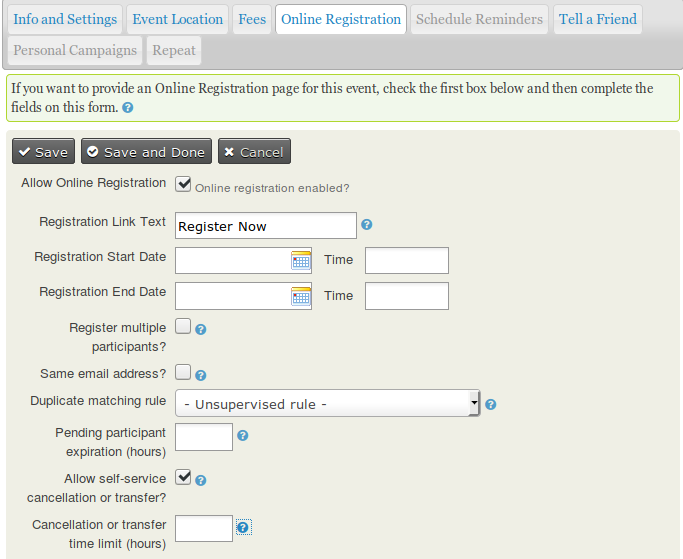This screenshot has height=559, width=683.
Task: Focus the Registration Start Date Time field
Action: (x=406, y=261)
